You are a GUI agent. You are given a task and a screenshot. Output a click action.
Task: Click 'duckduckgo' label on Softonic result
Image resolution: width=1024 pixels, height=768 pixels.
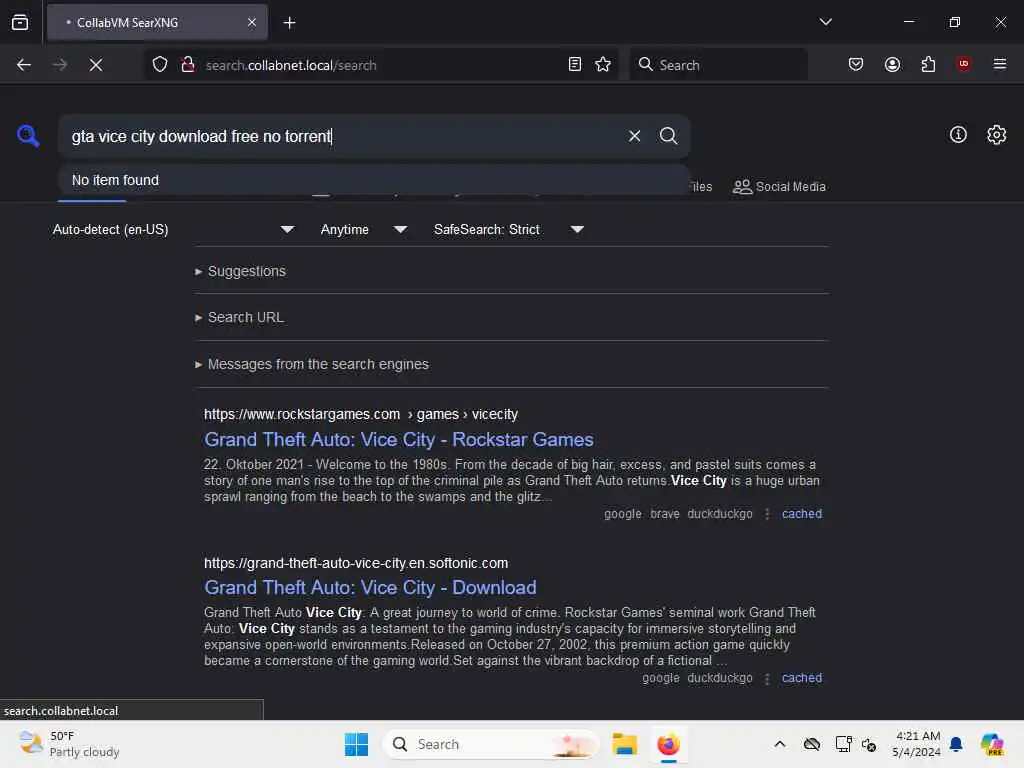[x=720, y=678]
